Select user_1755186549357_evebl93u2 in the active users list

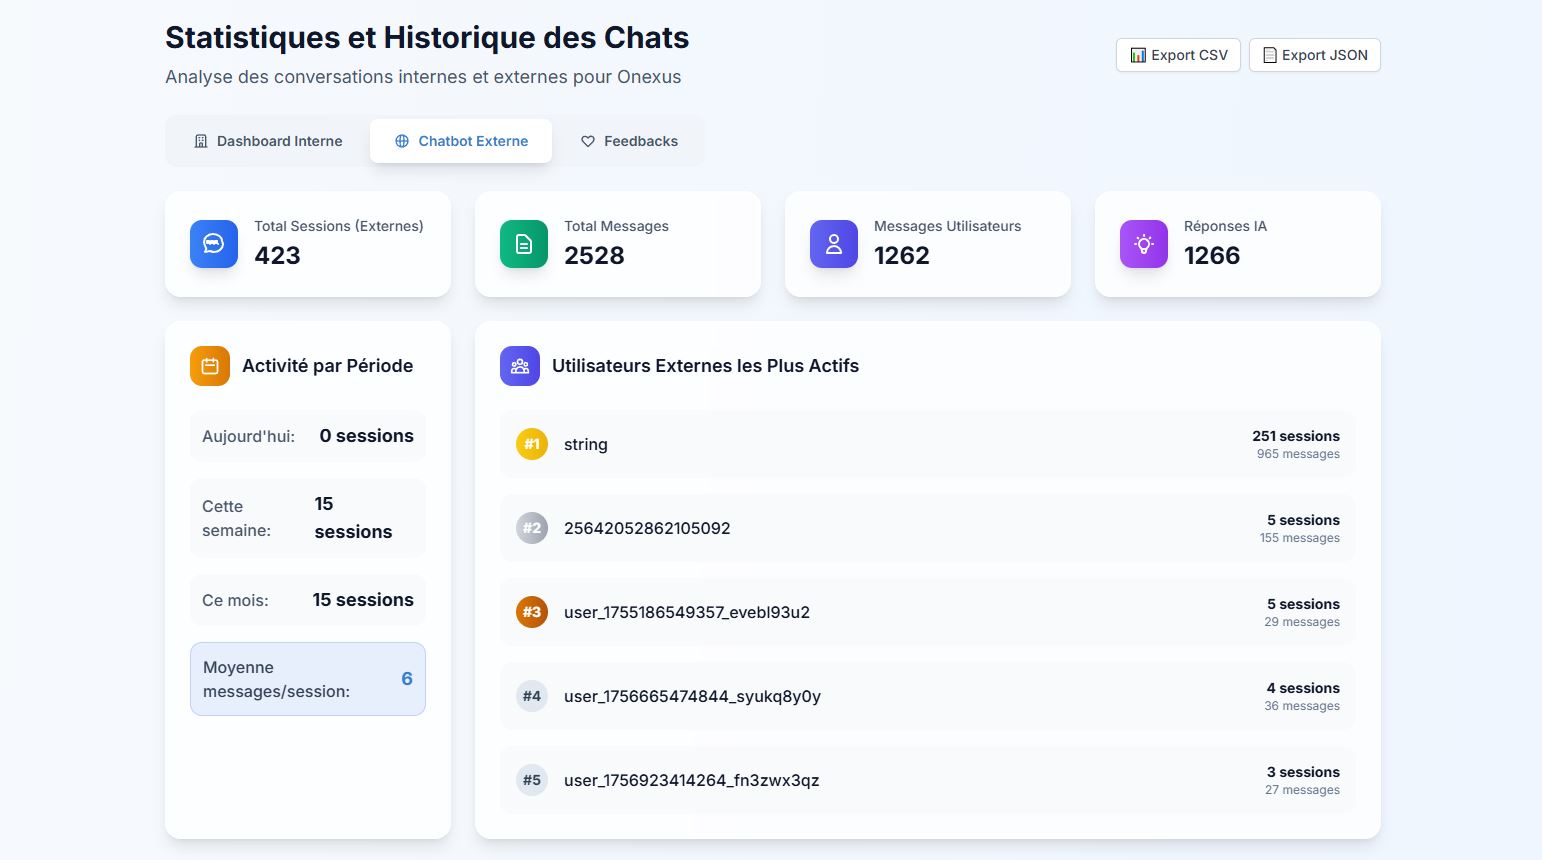click(926, 612)
